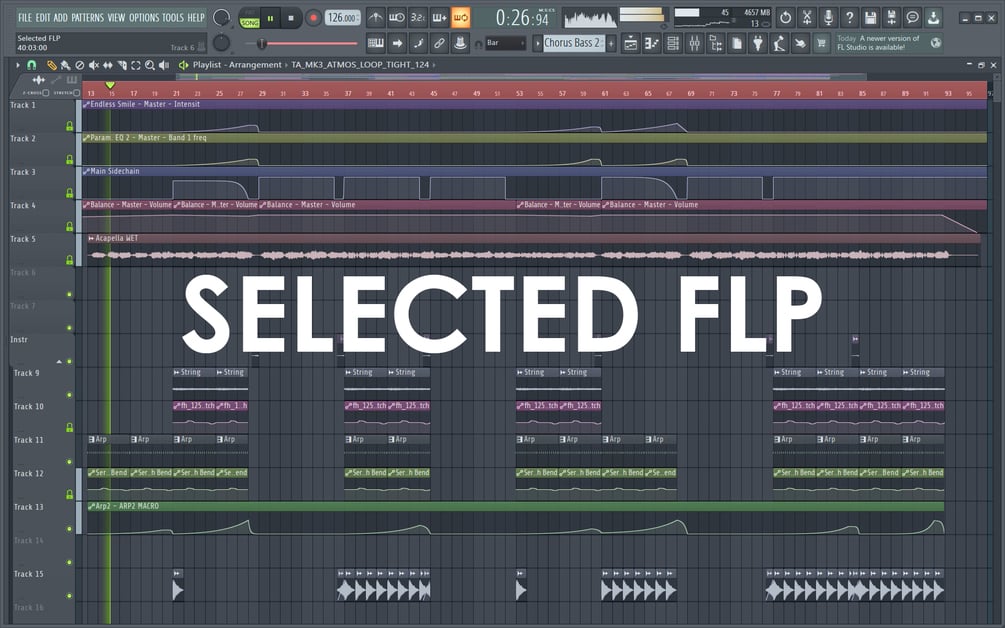Select the Zoom tool in the playlist toolbar
1005x628 pixels.
click(150, 65)
